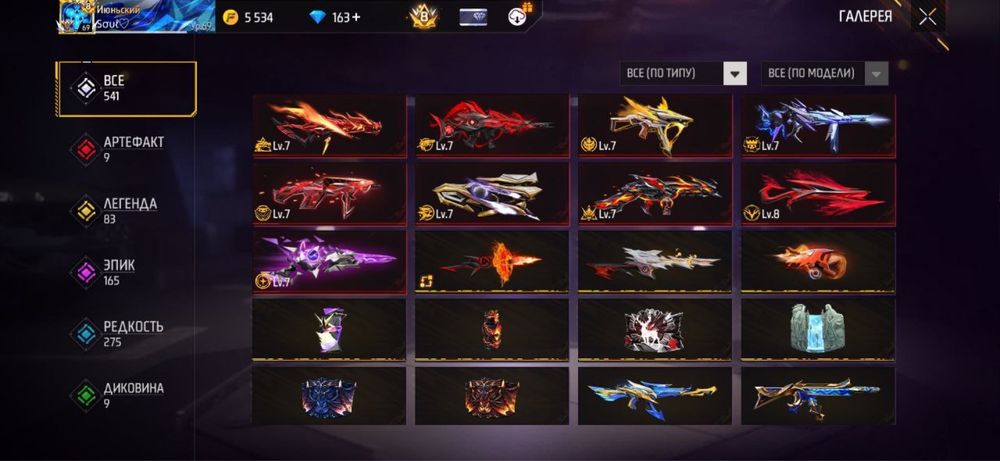Select the Все 541 category tab

click(x=126, y=89)
